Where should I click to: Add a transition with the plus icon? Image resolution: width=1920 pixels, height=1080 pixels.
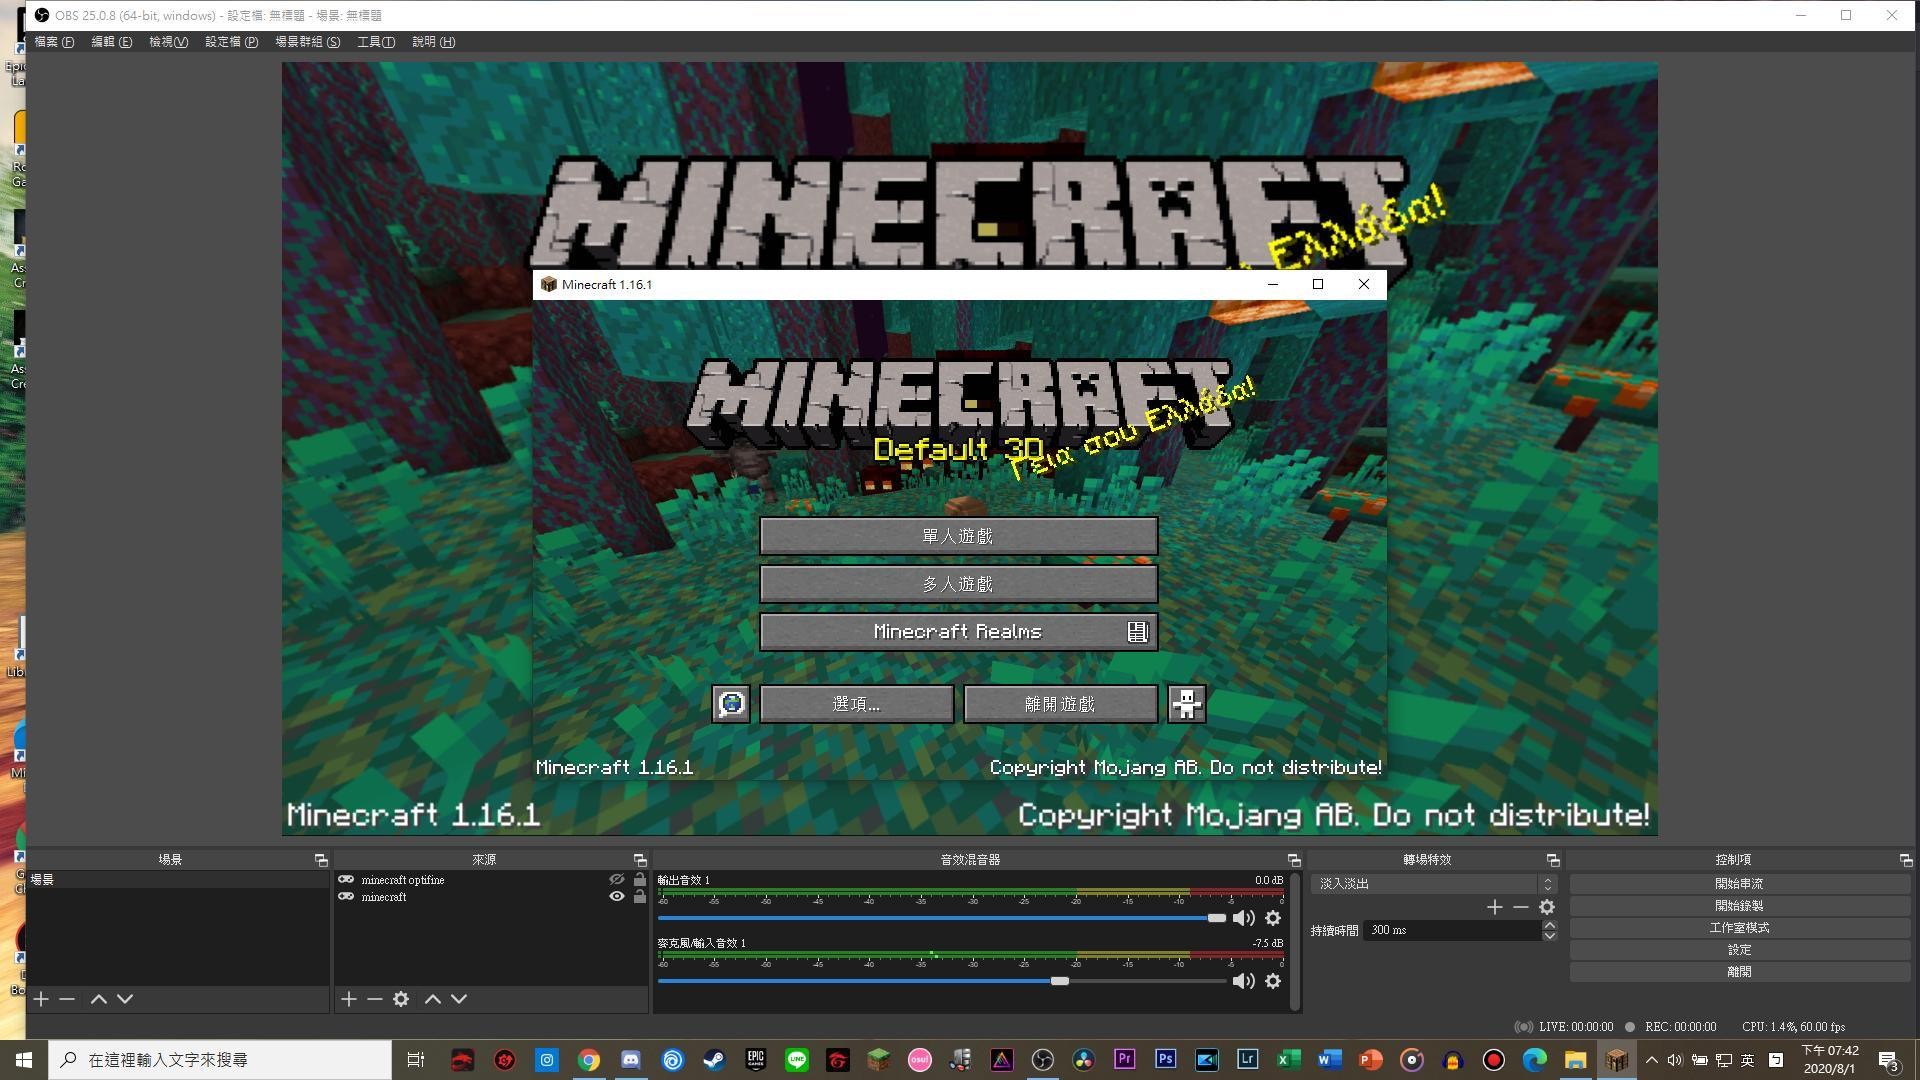[x=1494, y=907]
